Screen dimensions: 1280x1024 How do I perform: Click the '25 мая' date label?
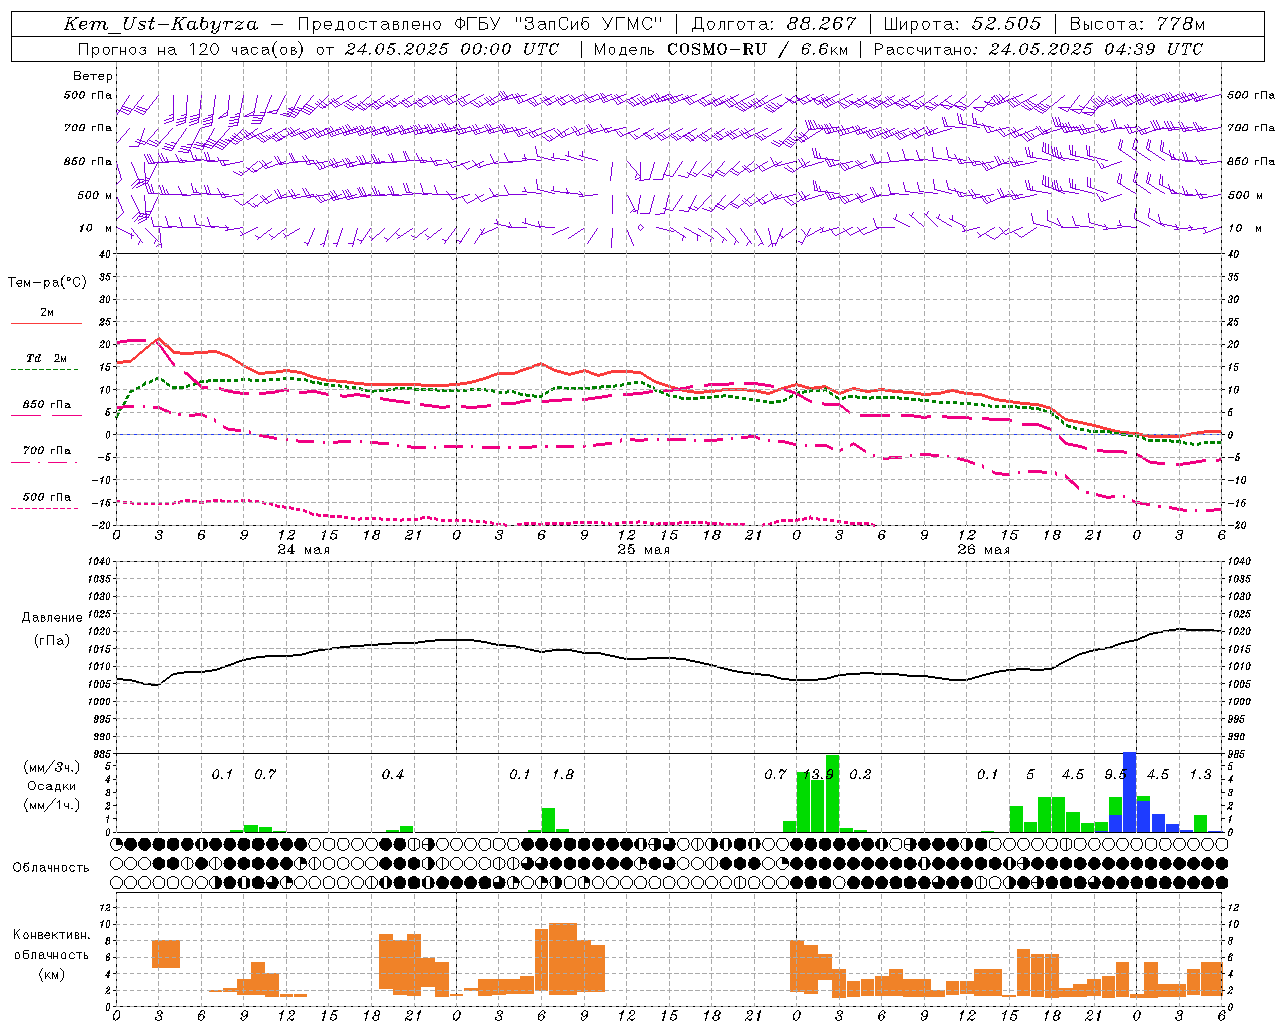(643, 550)
